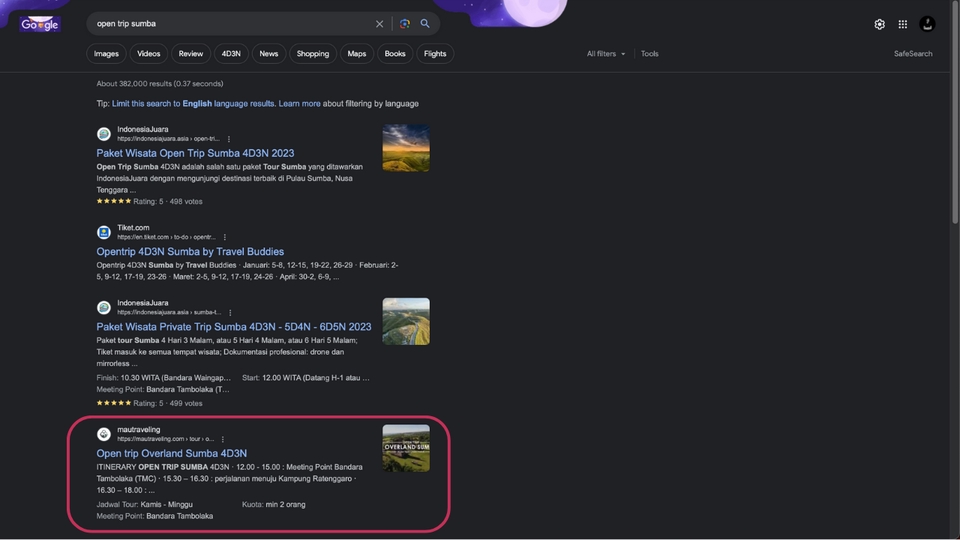Open the Google apps grid icon

click(x=902, y=24)
